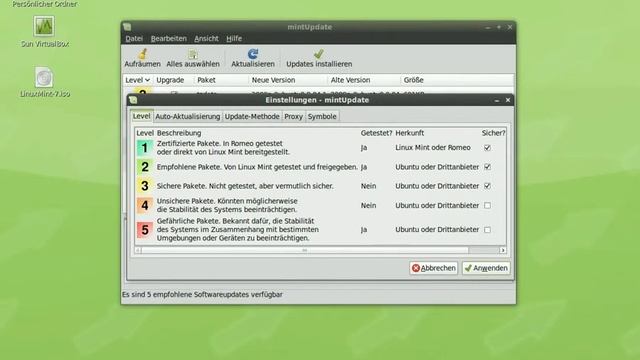Screen dimensions: 640x360
Task: Select the LinuxMint-7.iso desktop file
Action: (x=44, y=77)
